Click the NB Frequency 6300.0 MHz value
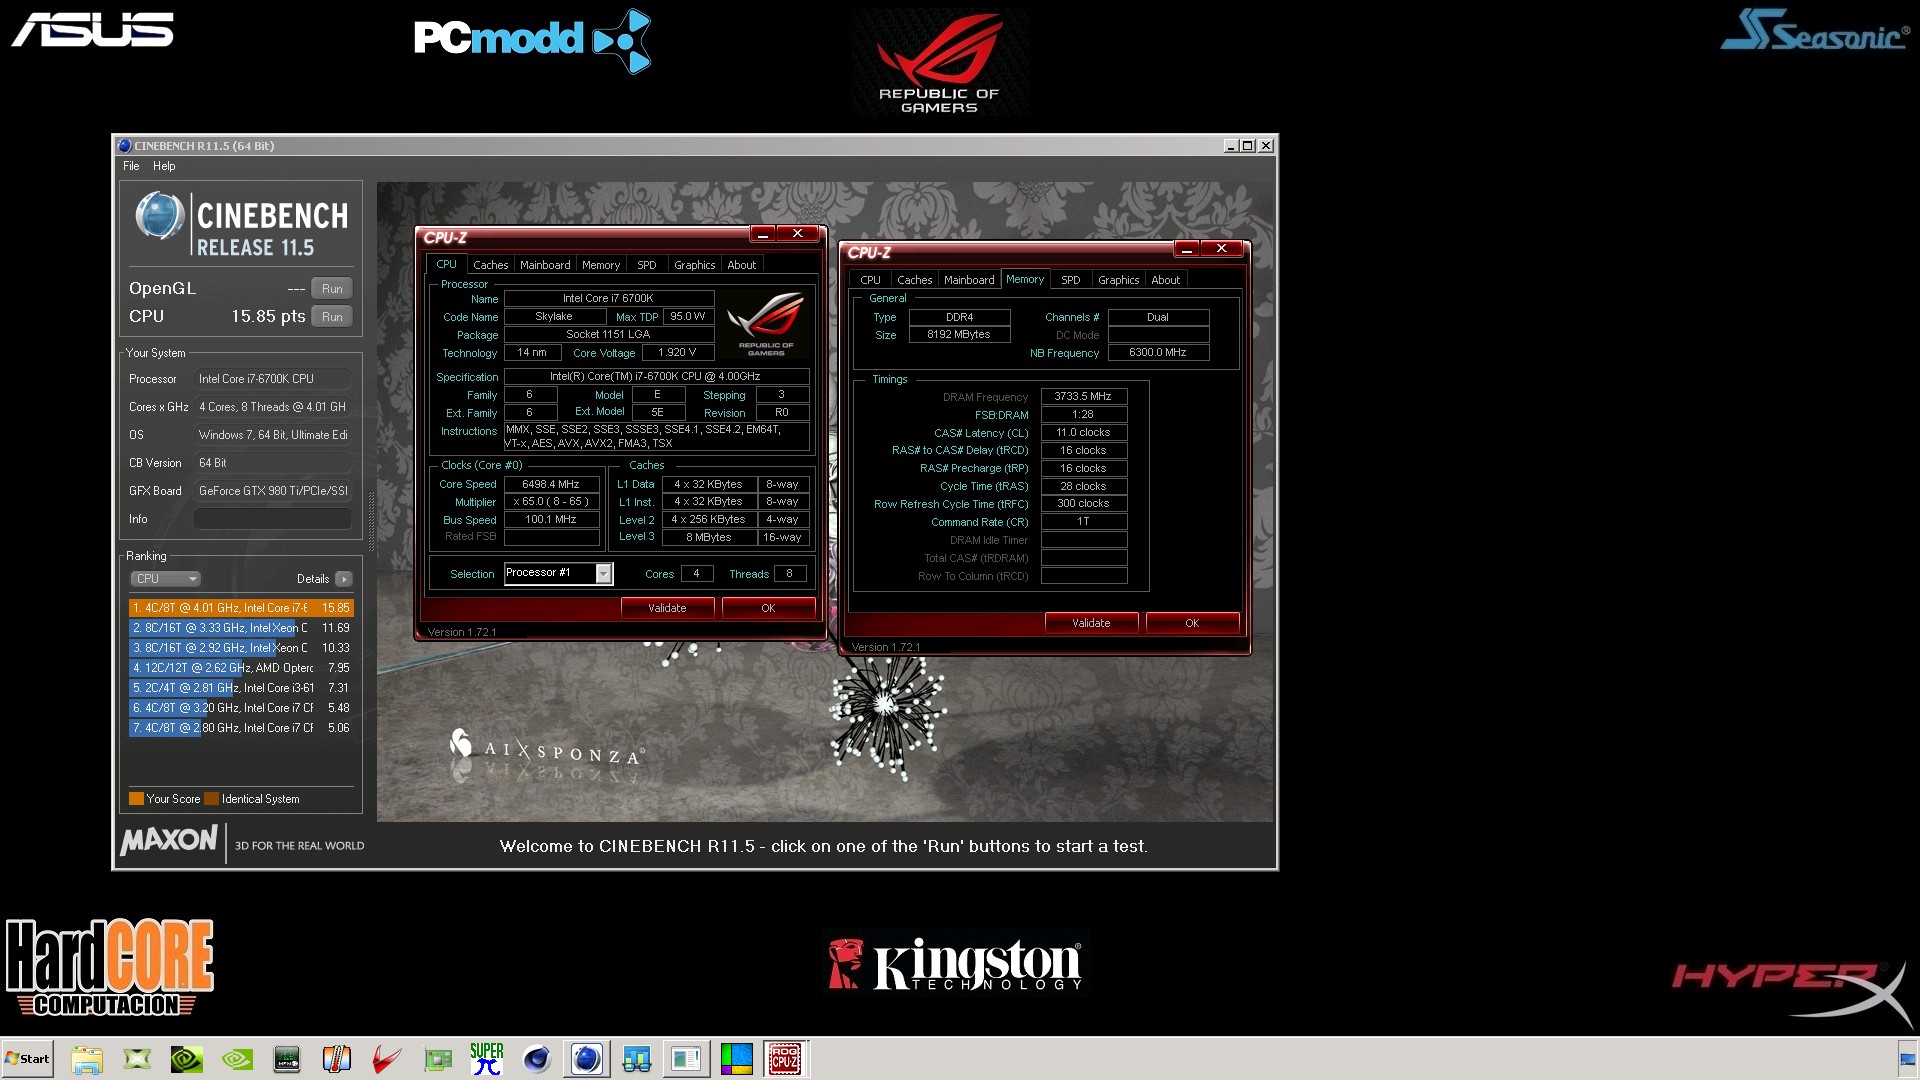Screen dimensions: 1920x1080 [1158, 353]
